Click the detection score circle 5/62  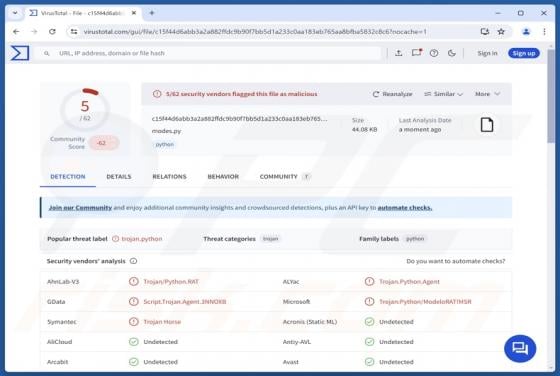85,109
